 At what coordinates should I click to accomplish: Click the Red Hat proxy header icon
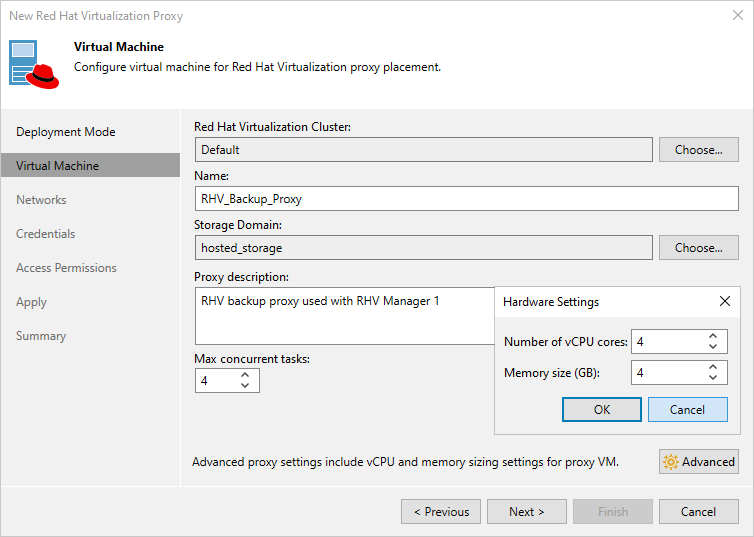pyautogui.click(x=36, y=64)
